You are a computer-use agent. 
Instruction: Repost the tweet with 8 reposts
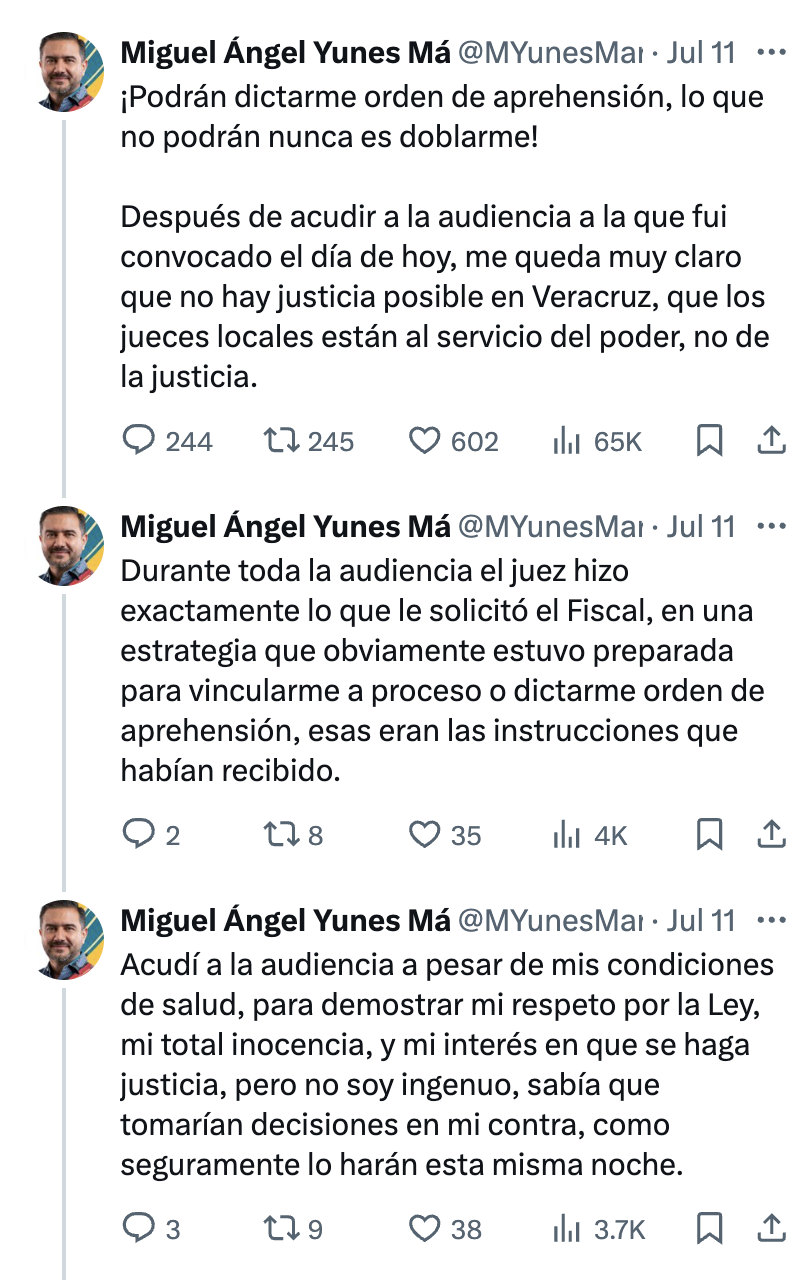coord(278,834)
